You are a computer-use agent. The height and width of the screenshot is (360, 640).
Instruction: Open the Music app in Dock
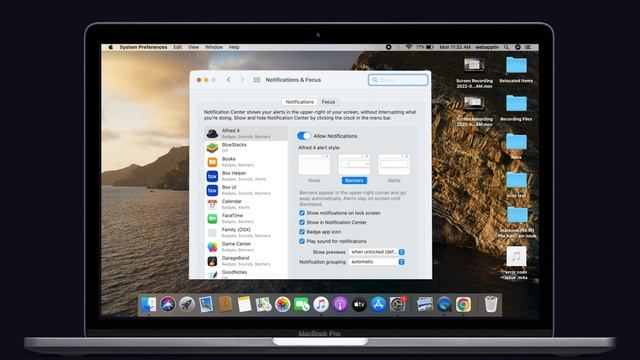coord(321,304)
